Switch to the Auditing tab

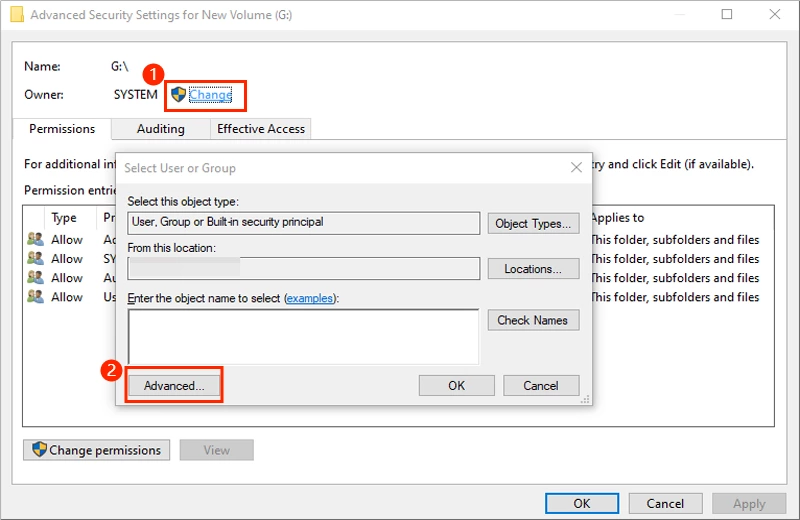[161, 129]
